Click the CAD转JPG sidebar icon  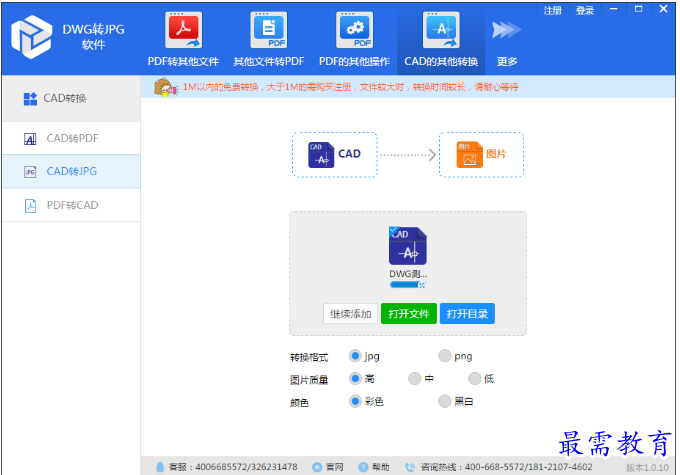pyautogui.click(x=30, y=172)
